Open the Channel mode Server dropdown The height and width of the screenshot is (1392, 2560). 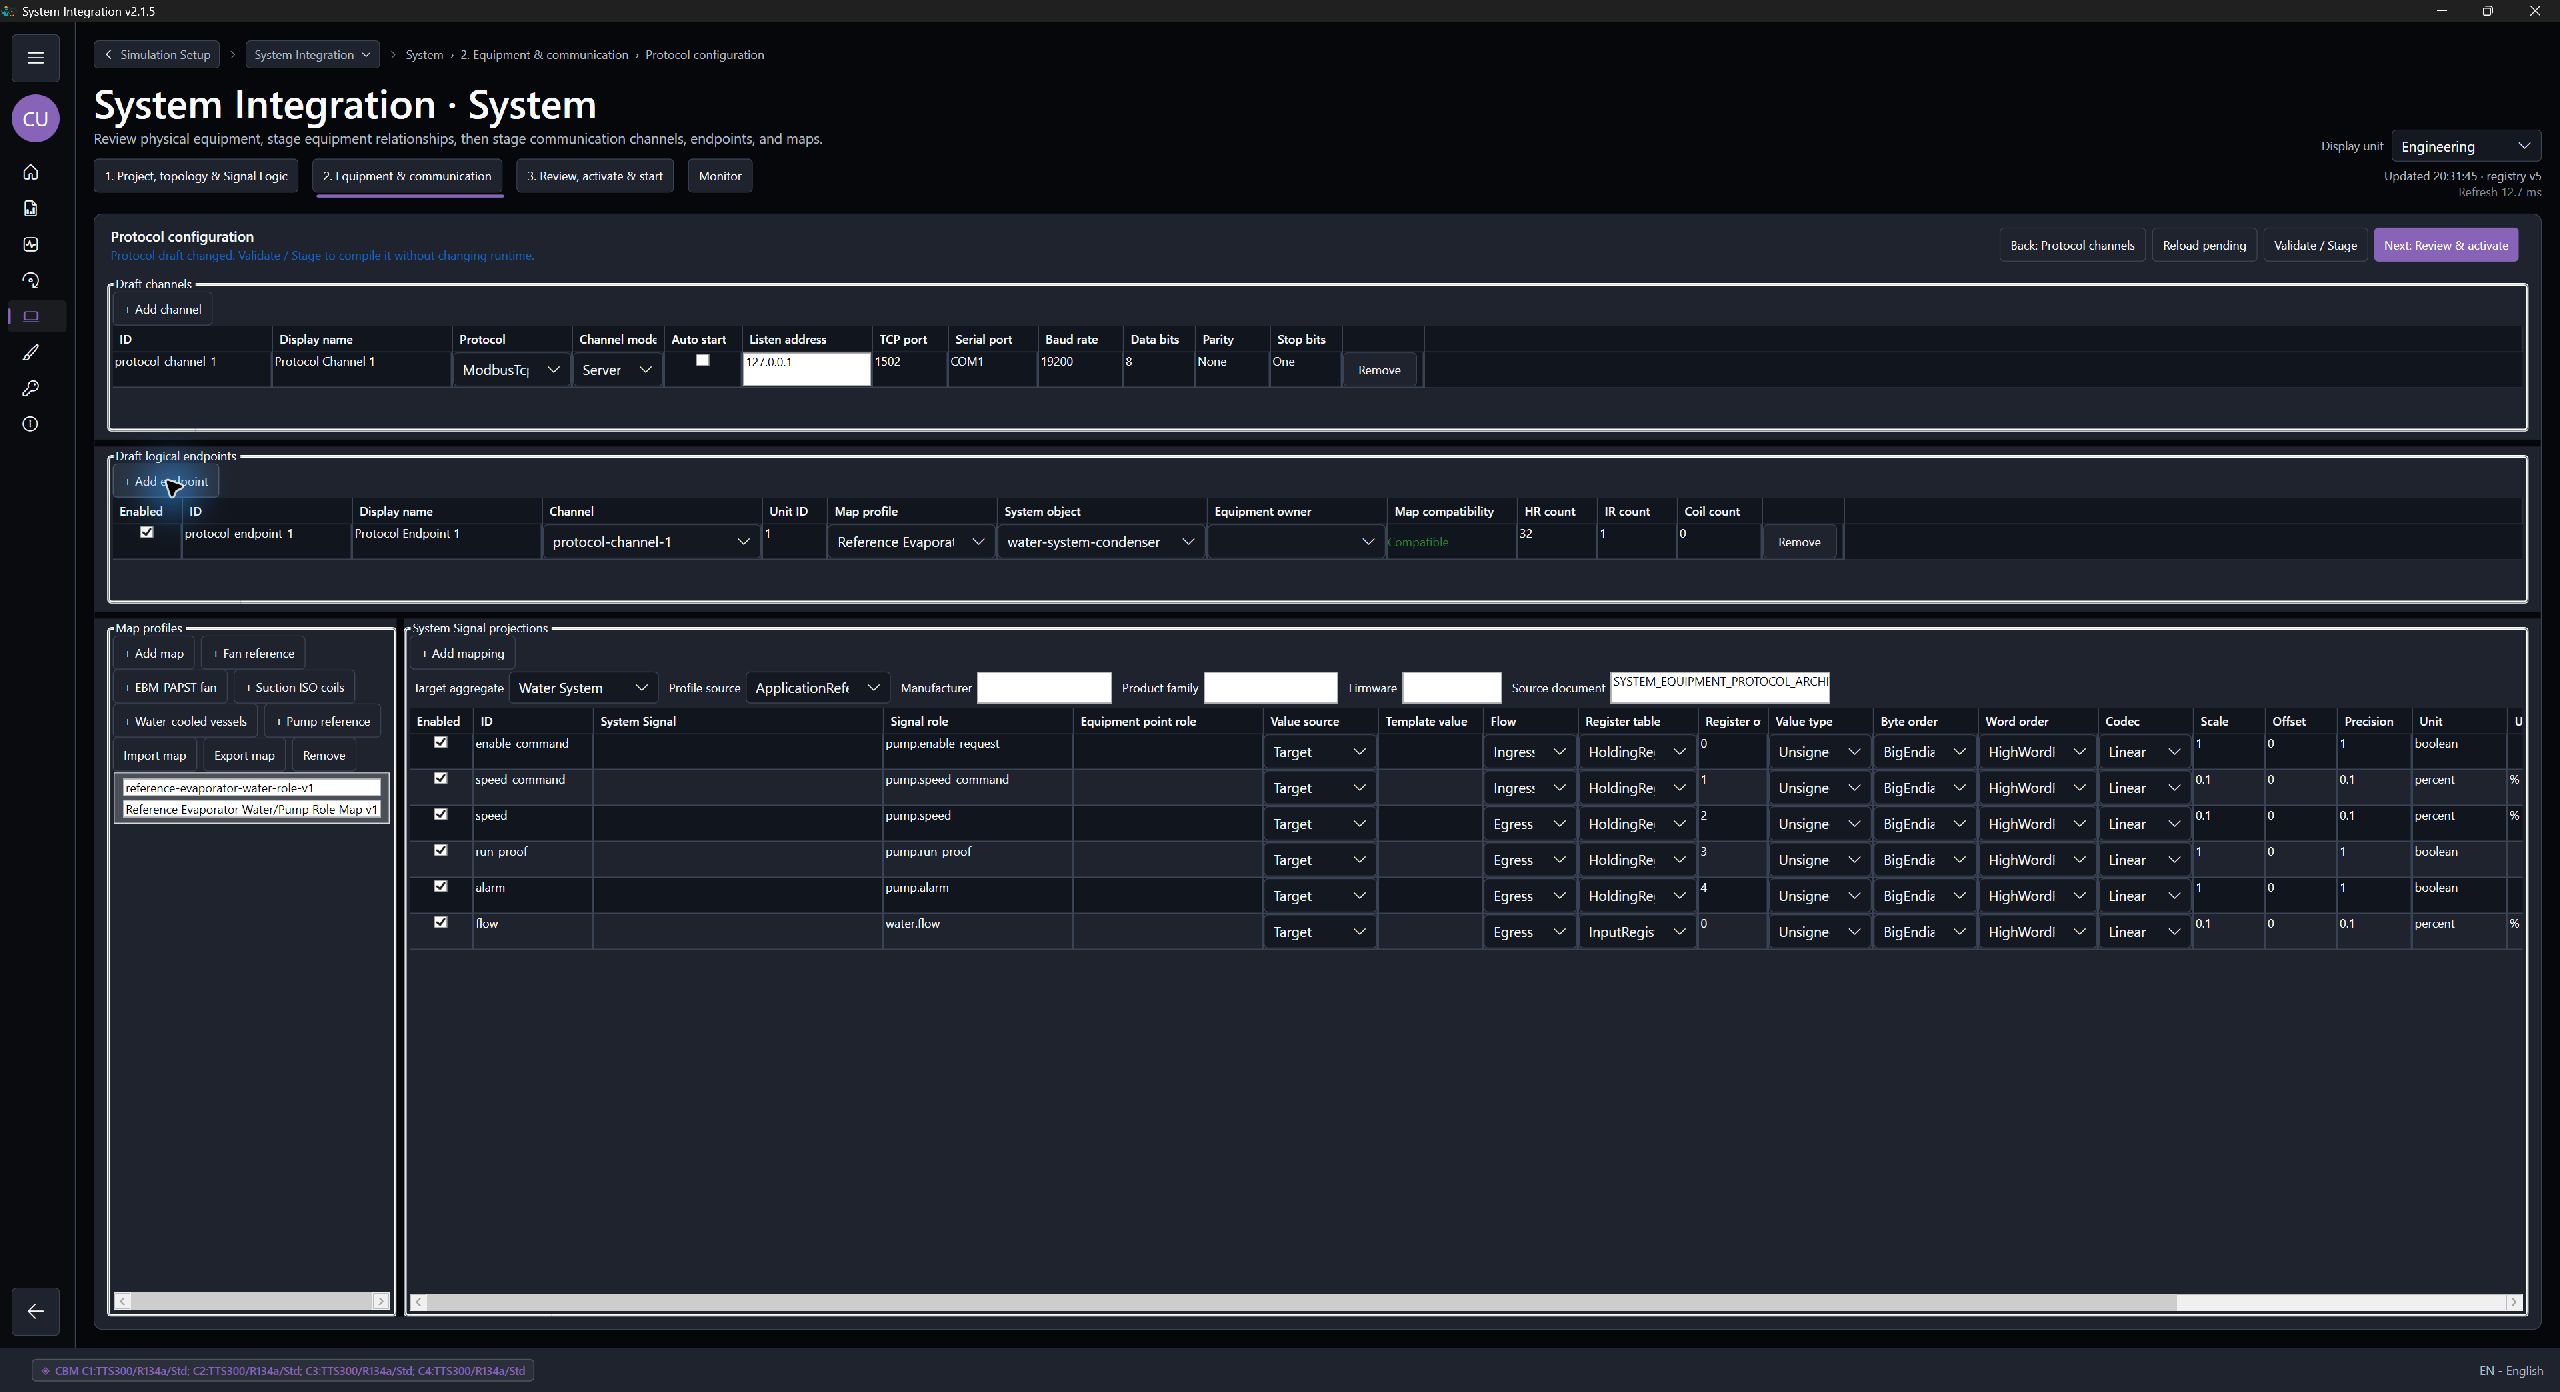617,370
